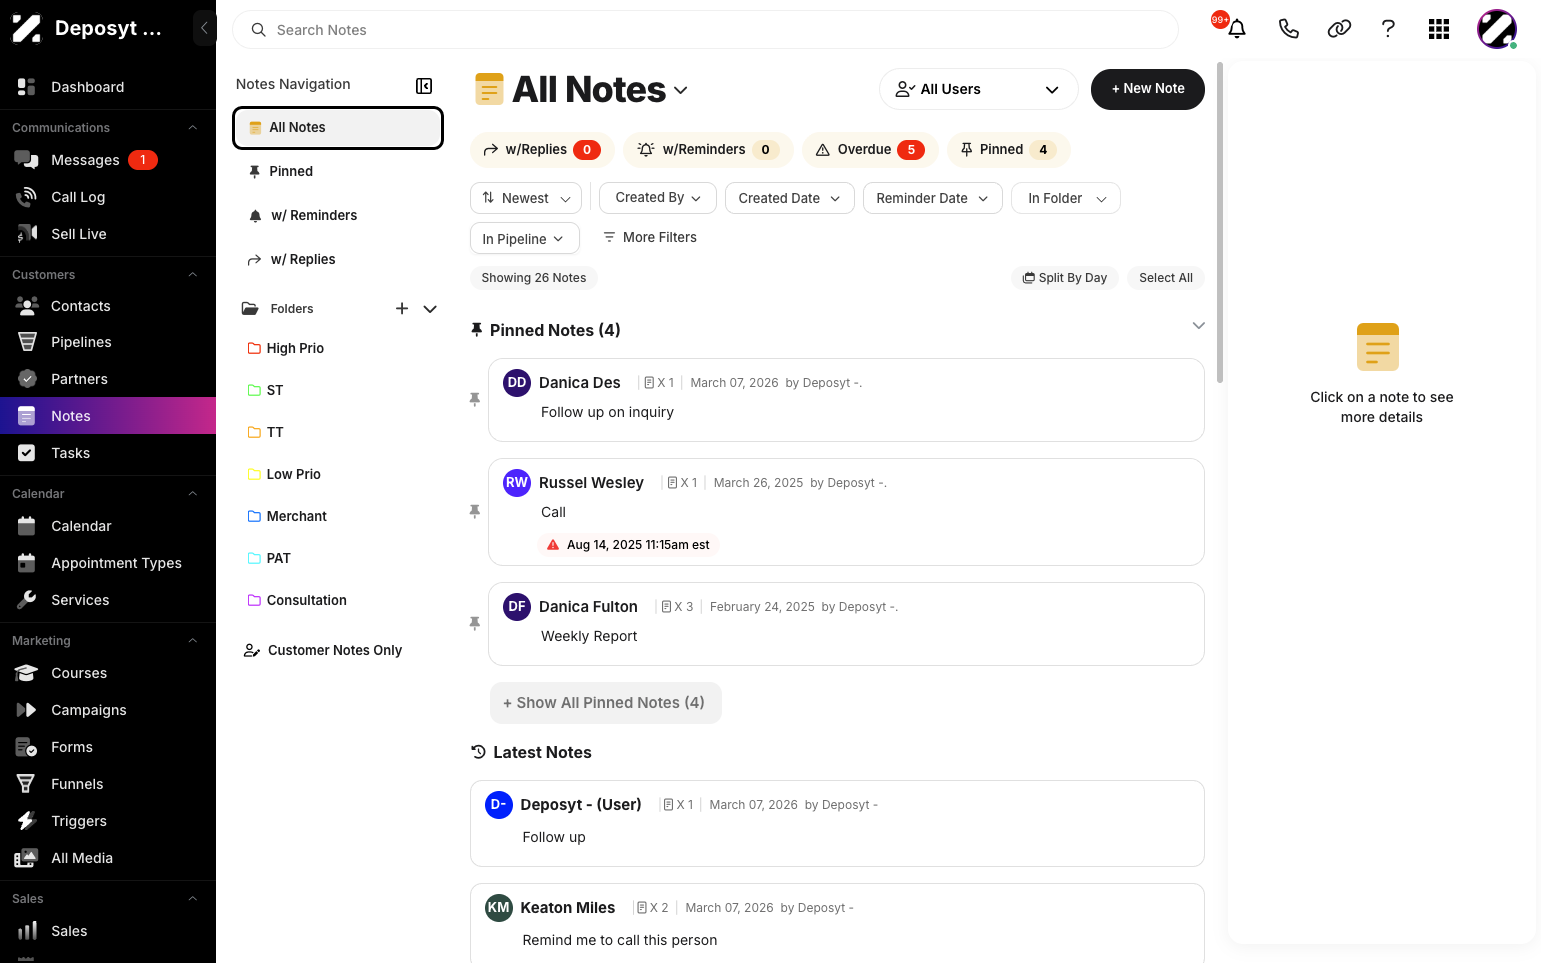The width and height of the screenshot is (1541, 963).
Task: Open the link icon in the header
Action: pos(1339,29)
